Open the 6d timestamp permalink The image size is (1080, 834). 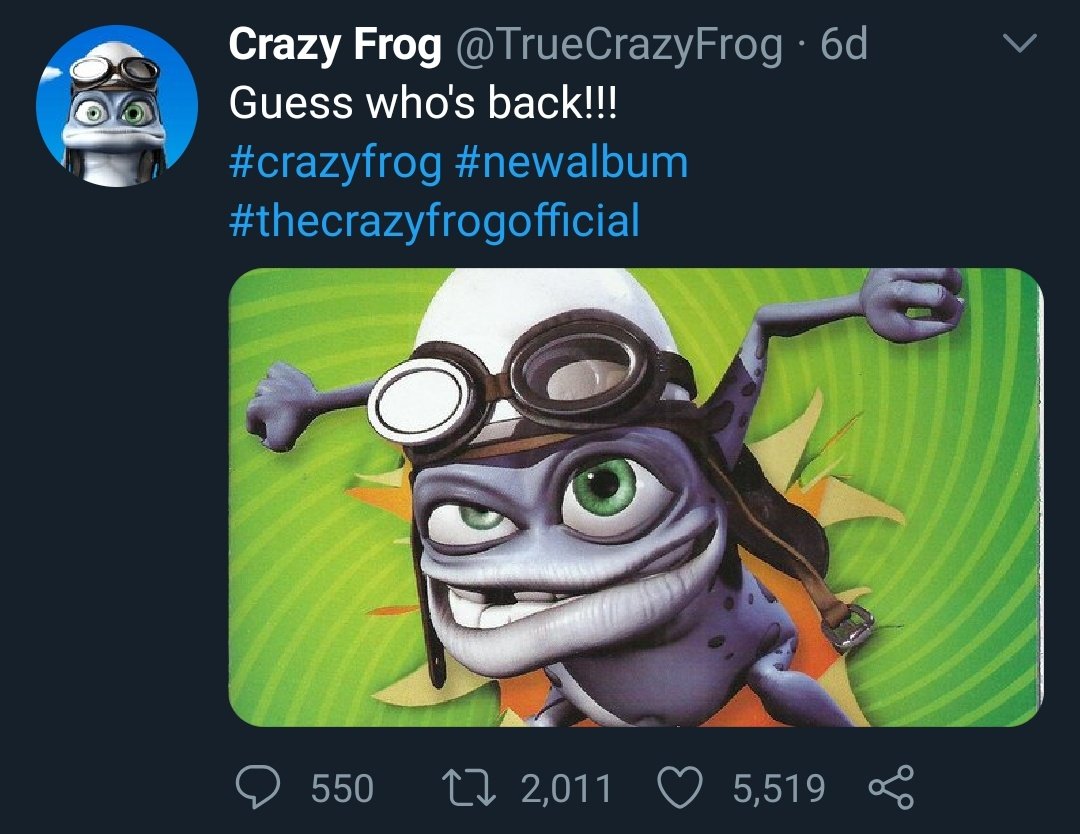tap(844, 45)
